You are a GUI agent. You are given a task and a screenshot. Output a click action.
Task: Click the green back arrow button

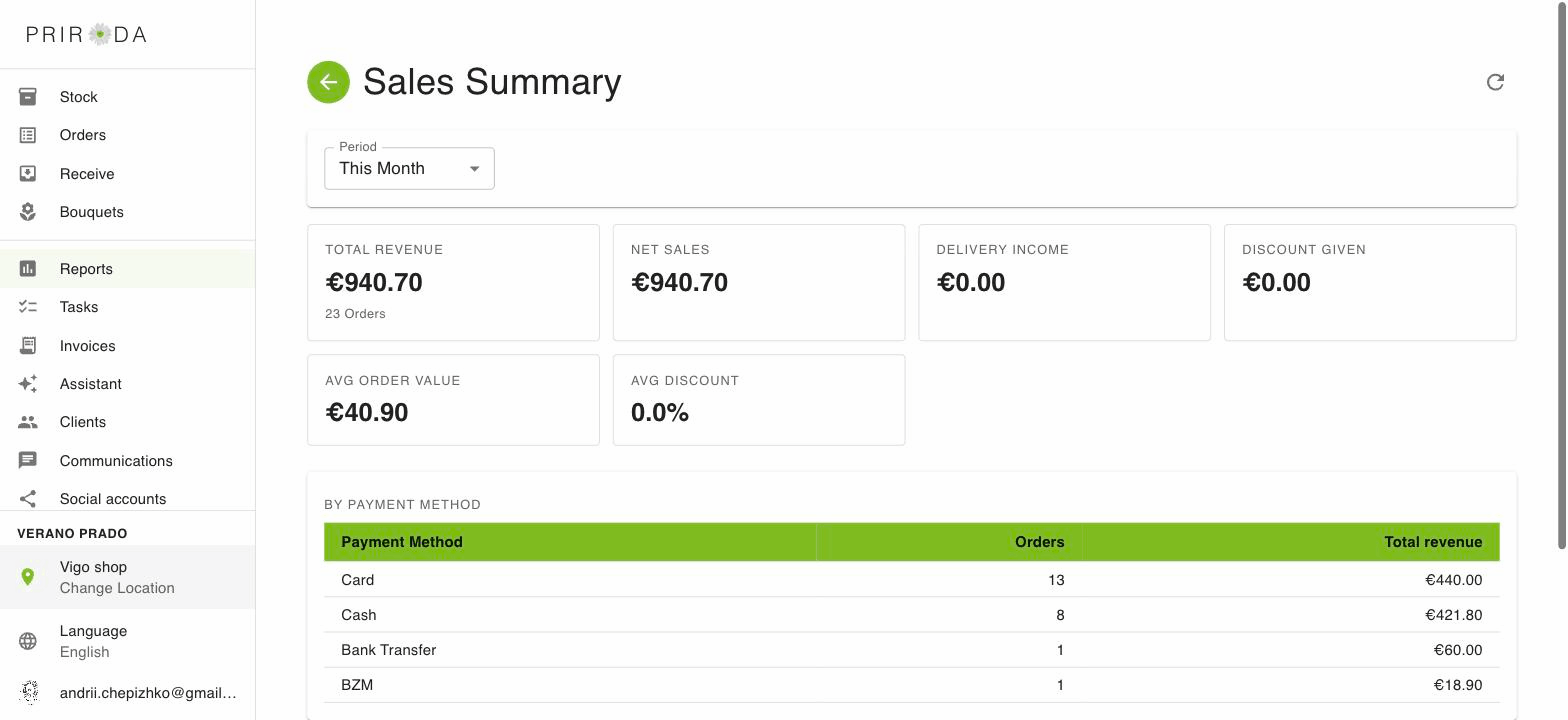pos(328,82)
